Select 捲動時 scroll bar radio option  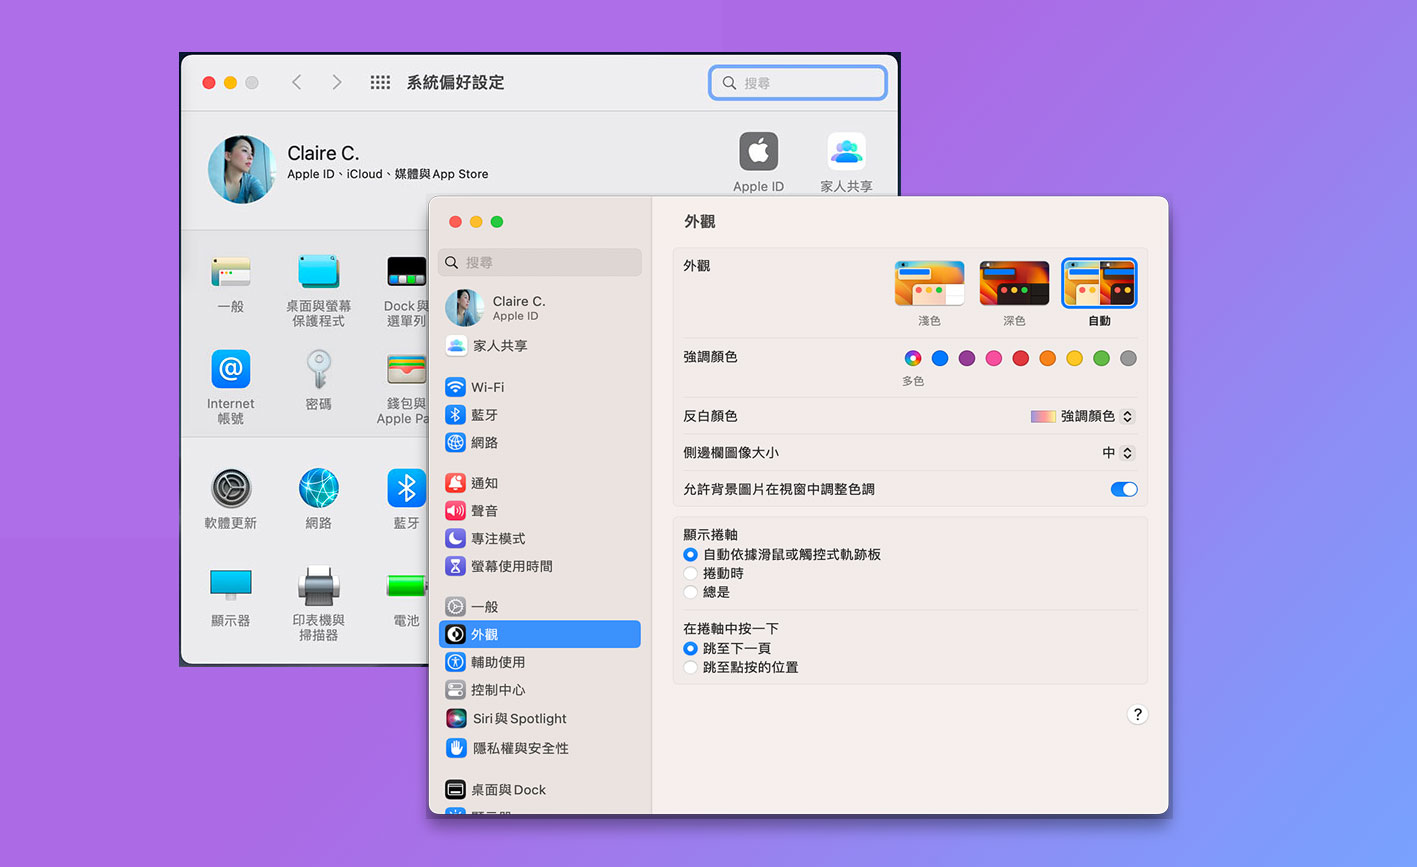[x=690, y=573]
